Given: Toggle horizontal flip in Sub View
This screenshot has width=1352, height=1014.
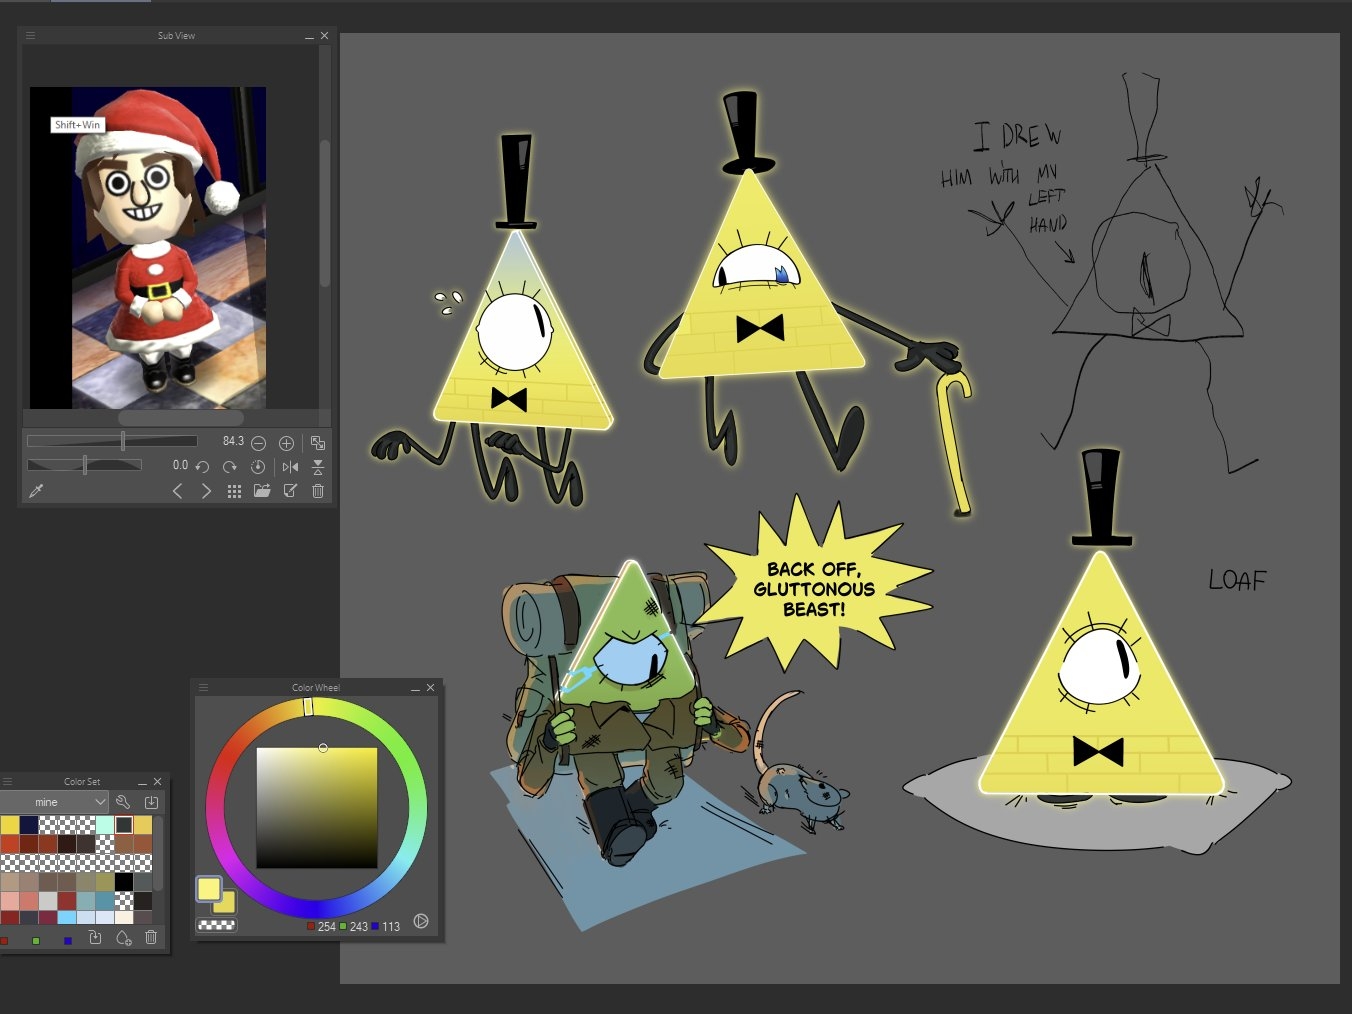Looking at the screenshot, I should click(290, 467).
